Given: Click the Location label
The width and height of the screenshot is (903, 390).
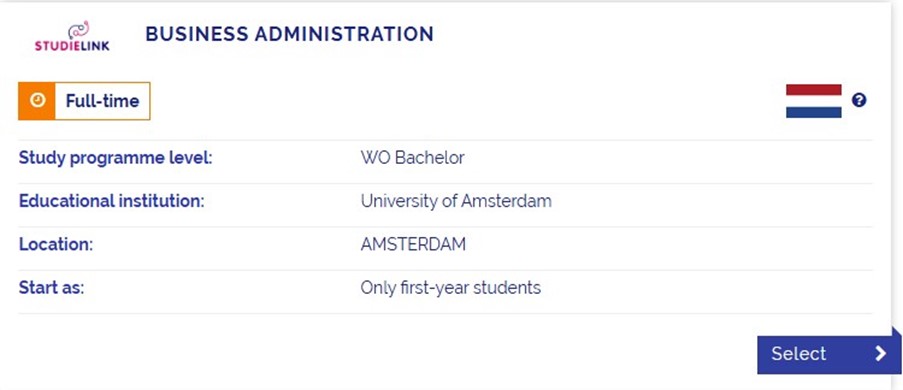Looking at the screenshot, I should click(x=56, y=244).
